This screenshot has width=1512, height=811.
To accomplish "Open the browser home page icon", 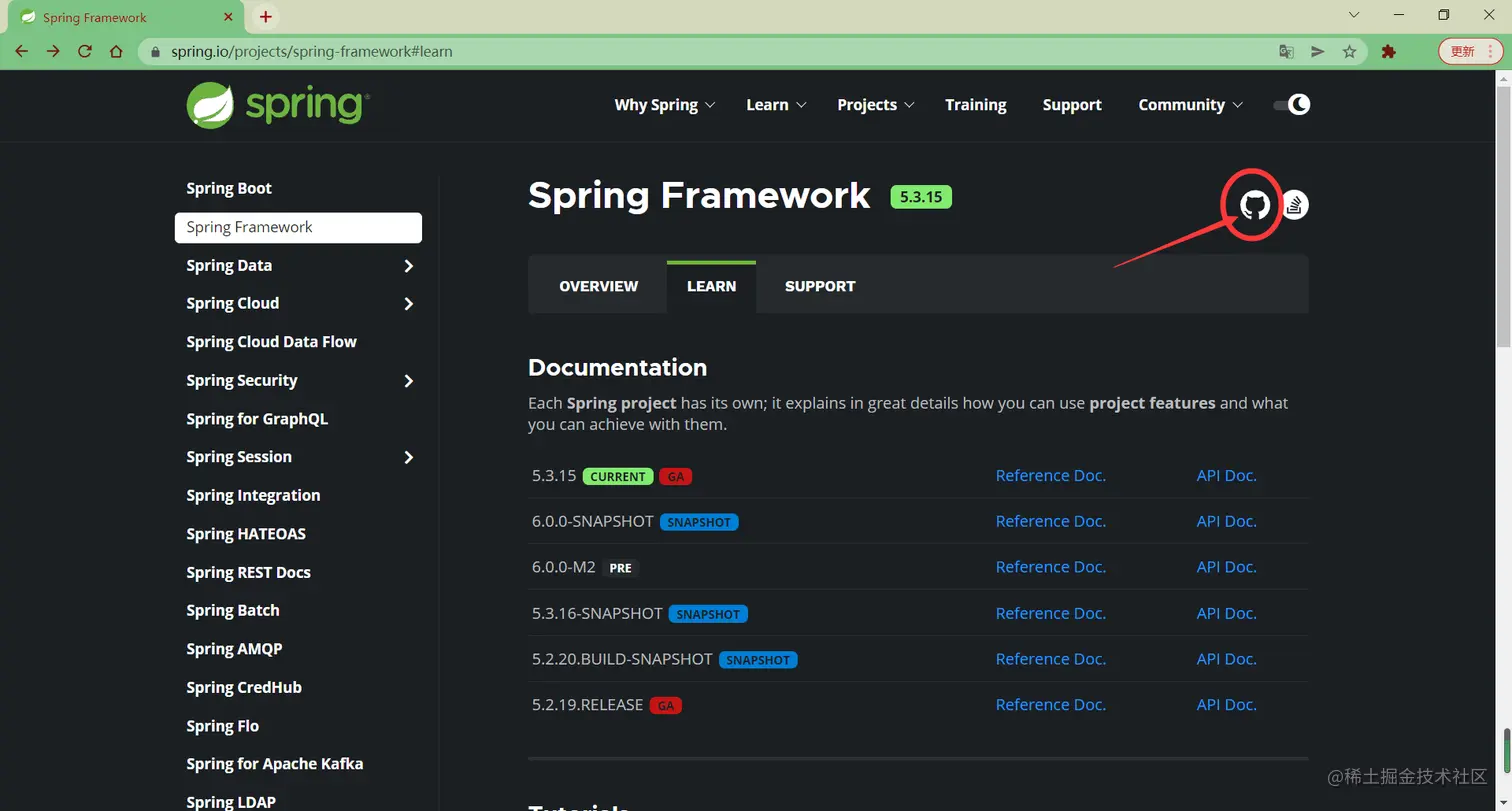I will pyautogui.click(x=116, y=51).
